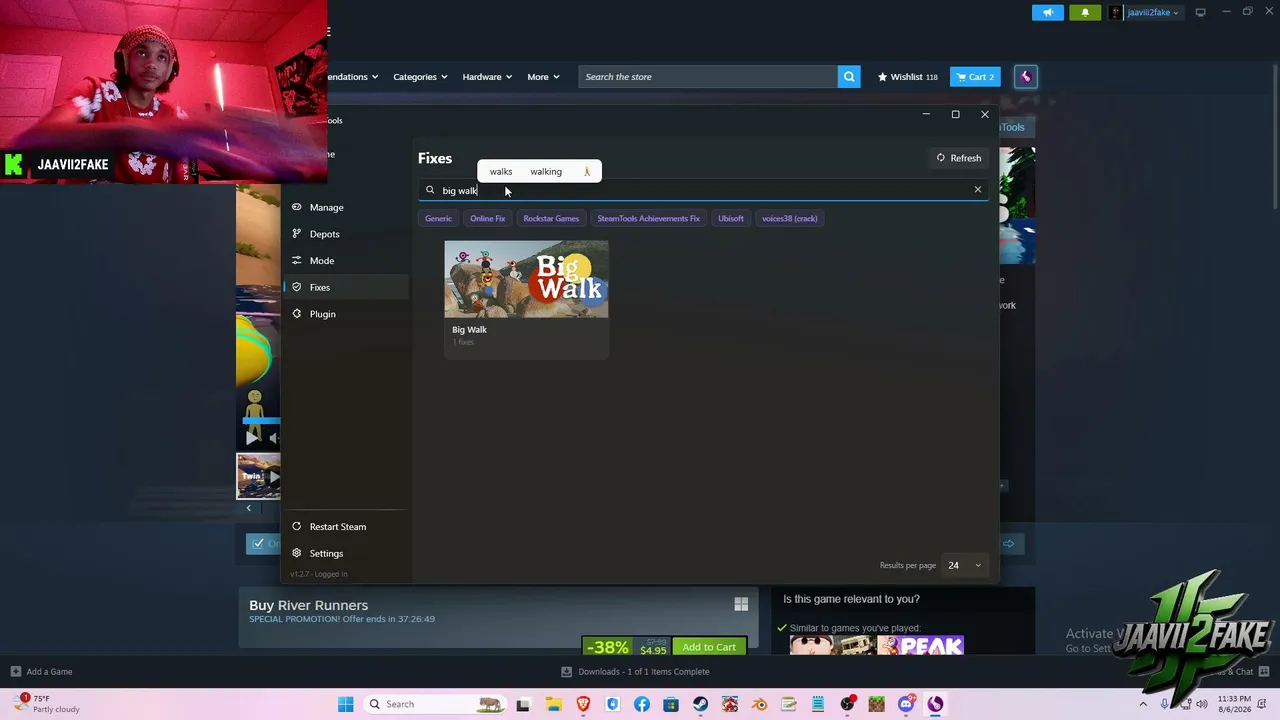Open the green notifications bell
1280x720 pixels.
[1085, 12]
